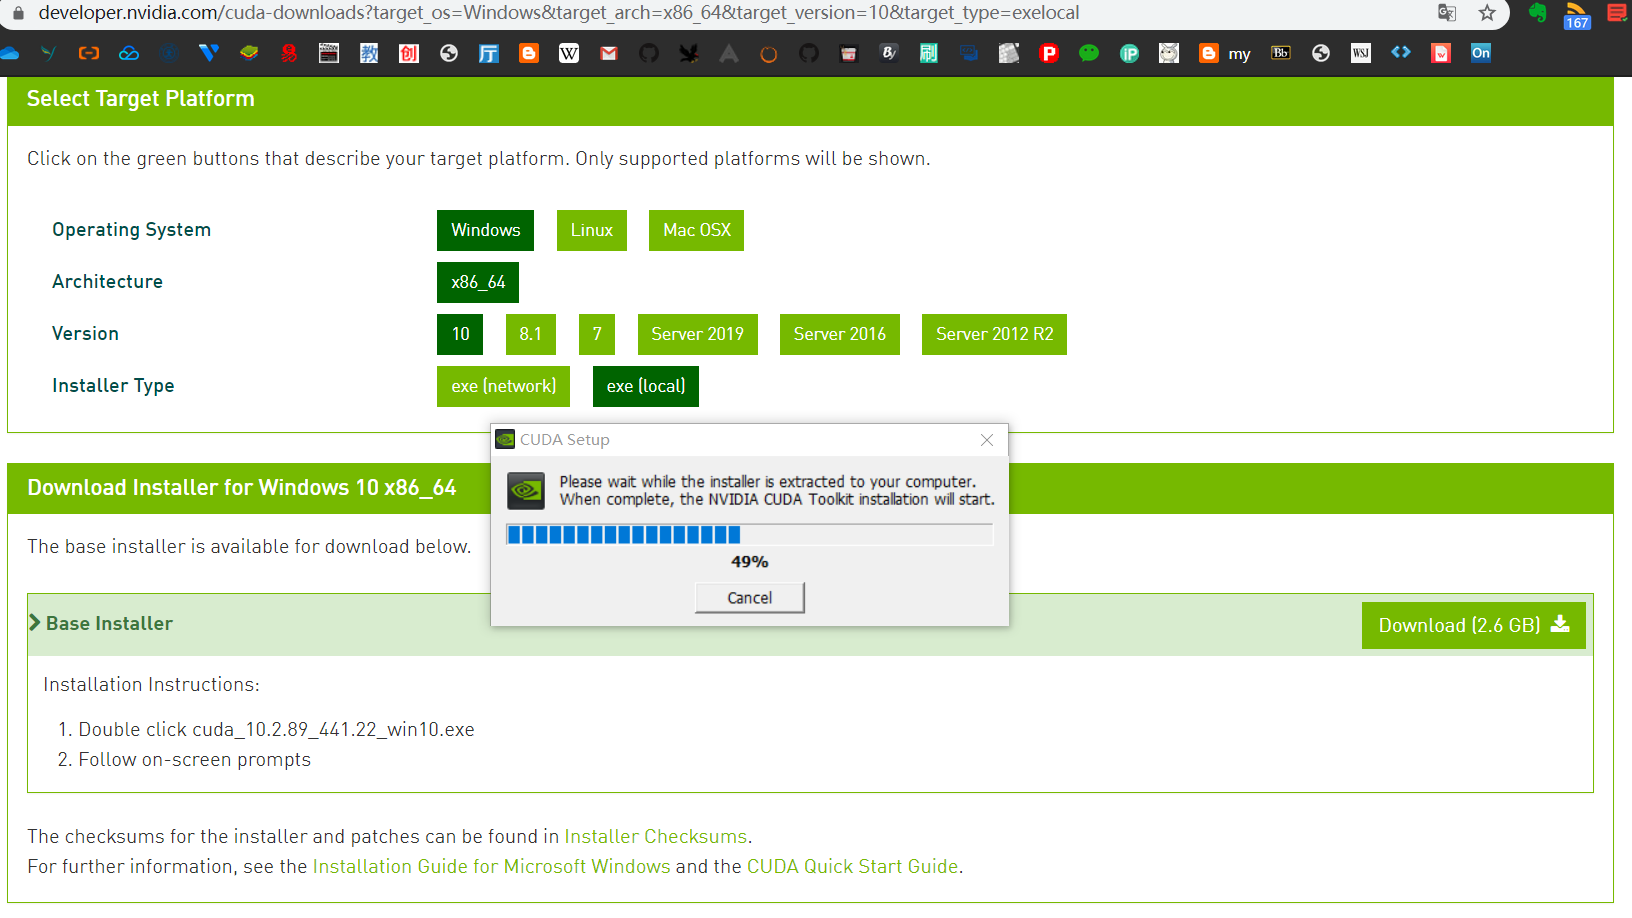
Task: Open the film clapperboard bookmark
Action: [329, 53]
